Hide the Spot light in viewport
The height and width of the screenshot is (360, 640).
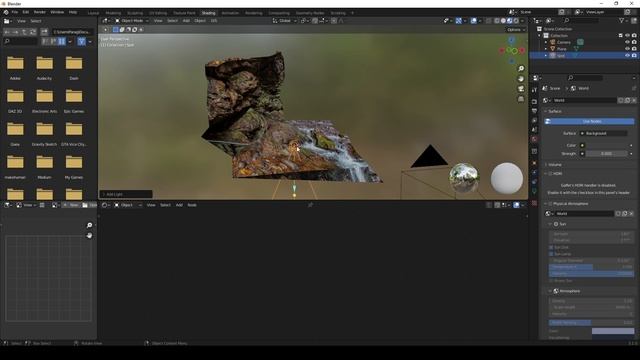(627, 55)
